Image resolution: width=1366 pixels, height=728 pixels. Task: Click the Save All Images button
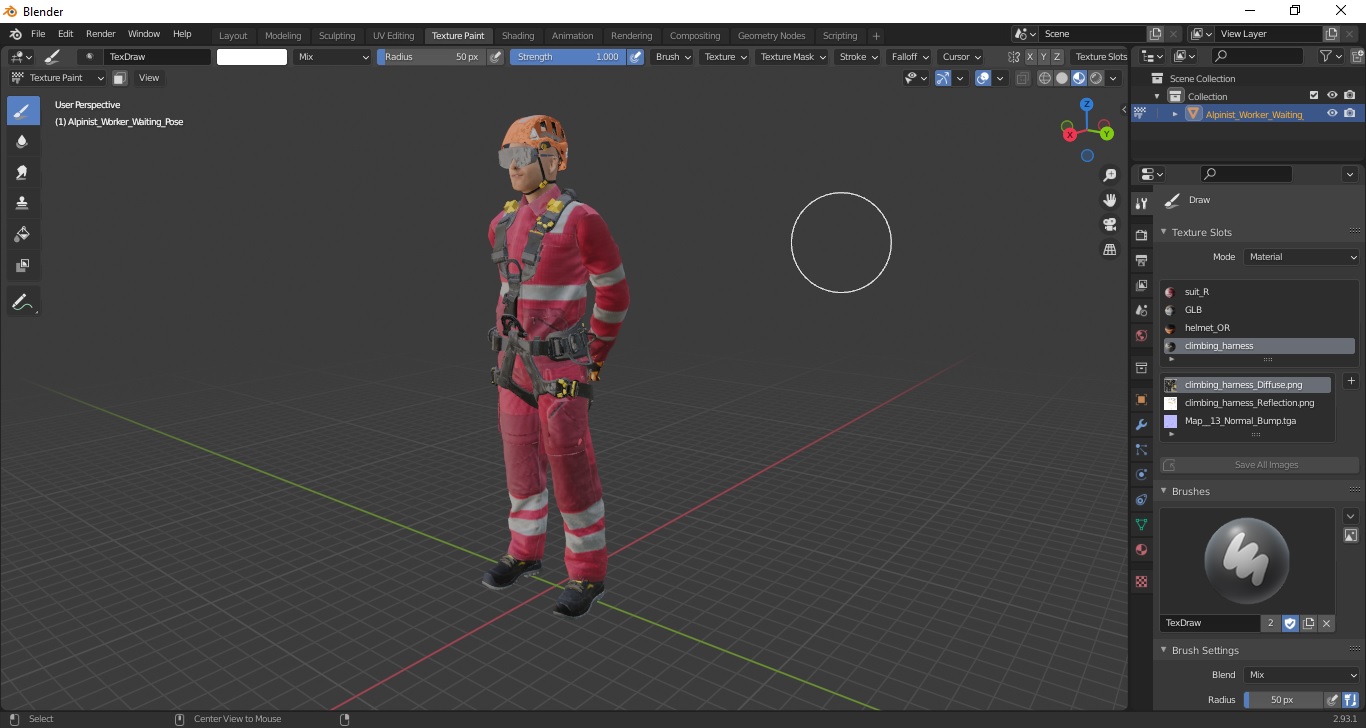tap(1259, 465)
